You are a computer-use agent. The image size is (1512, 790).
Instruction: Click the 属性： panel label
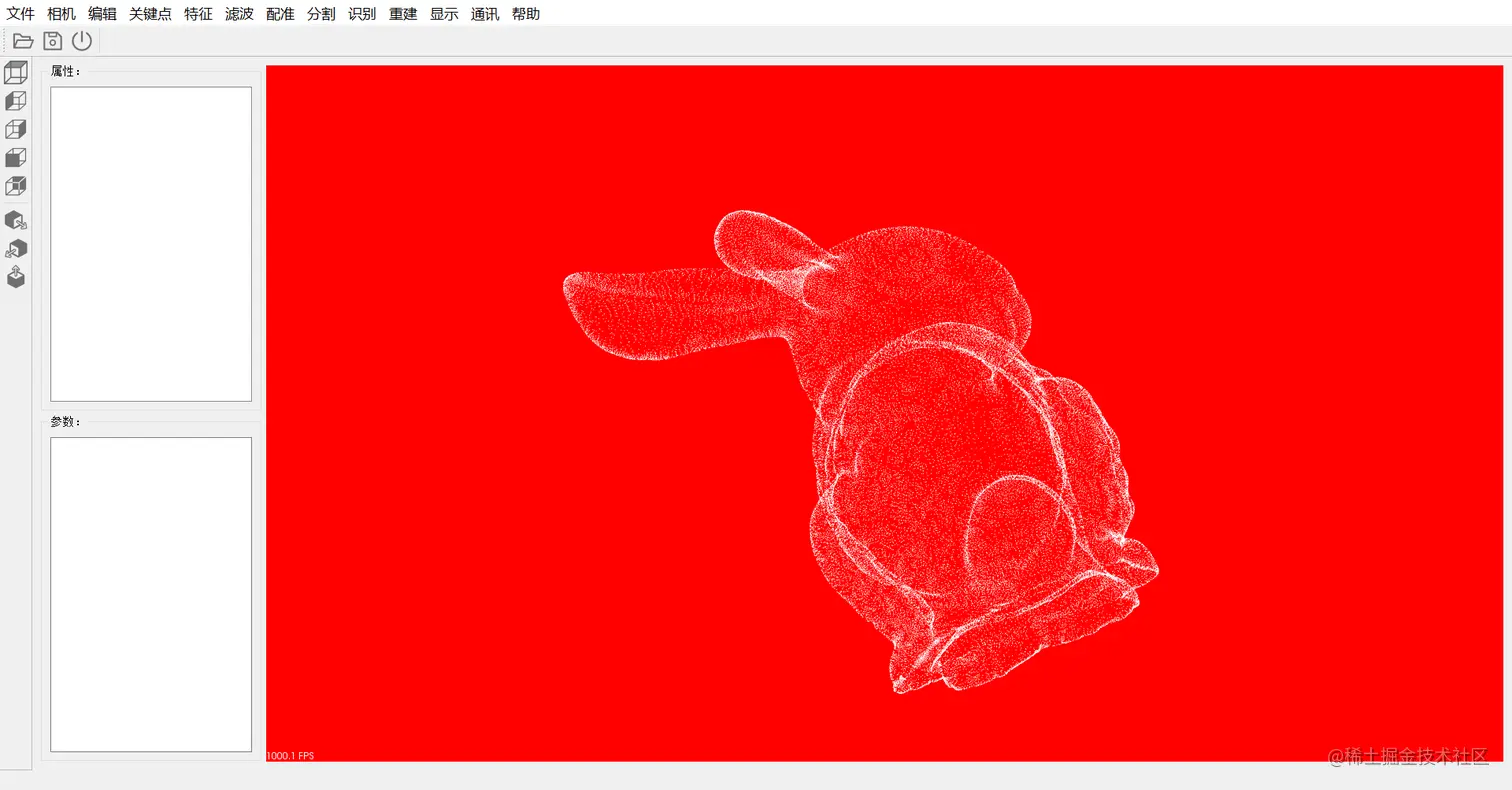click(66, 71)
